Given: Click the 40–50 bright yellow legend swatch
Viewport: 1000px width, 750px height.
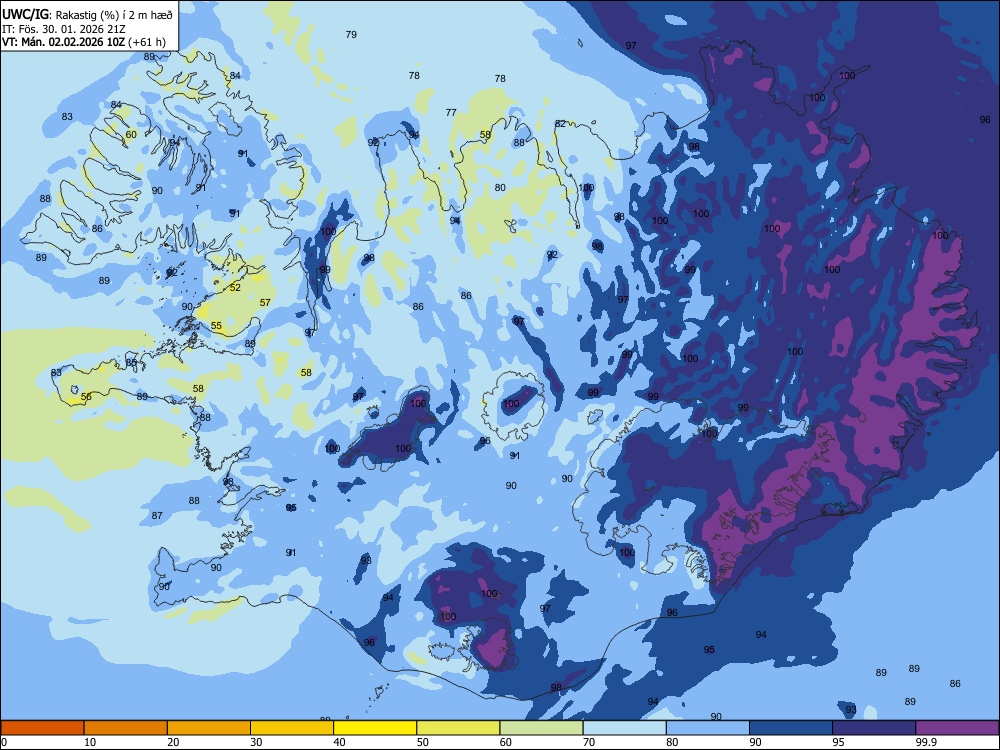Looking at the screenshot, I should click(375, 728).
